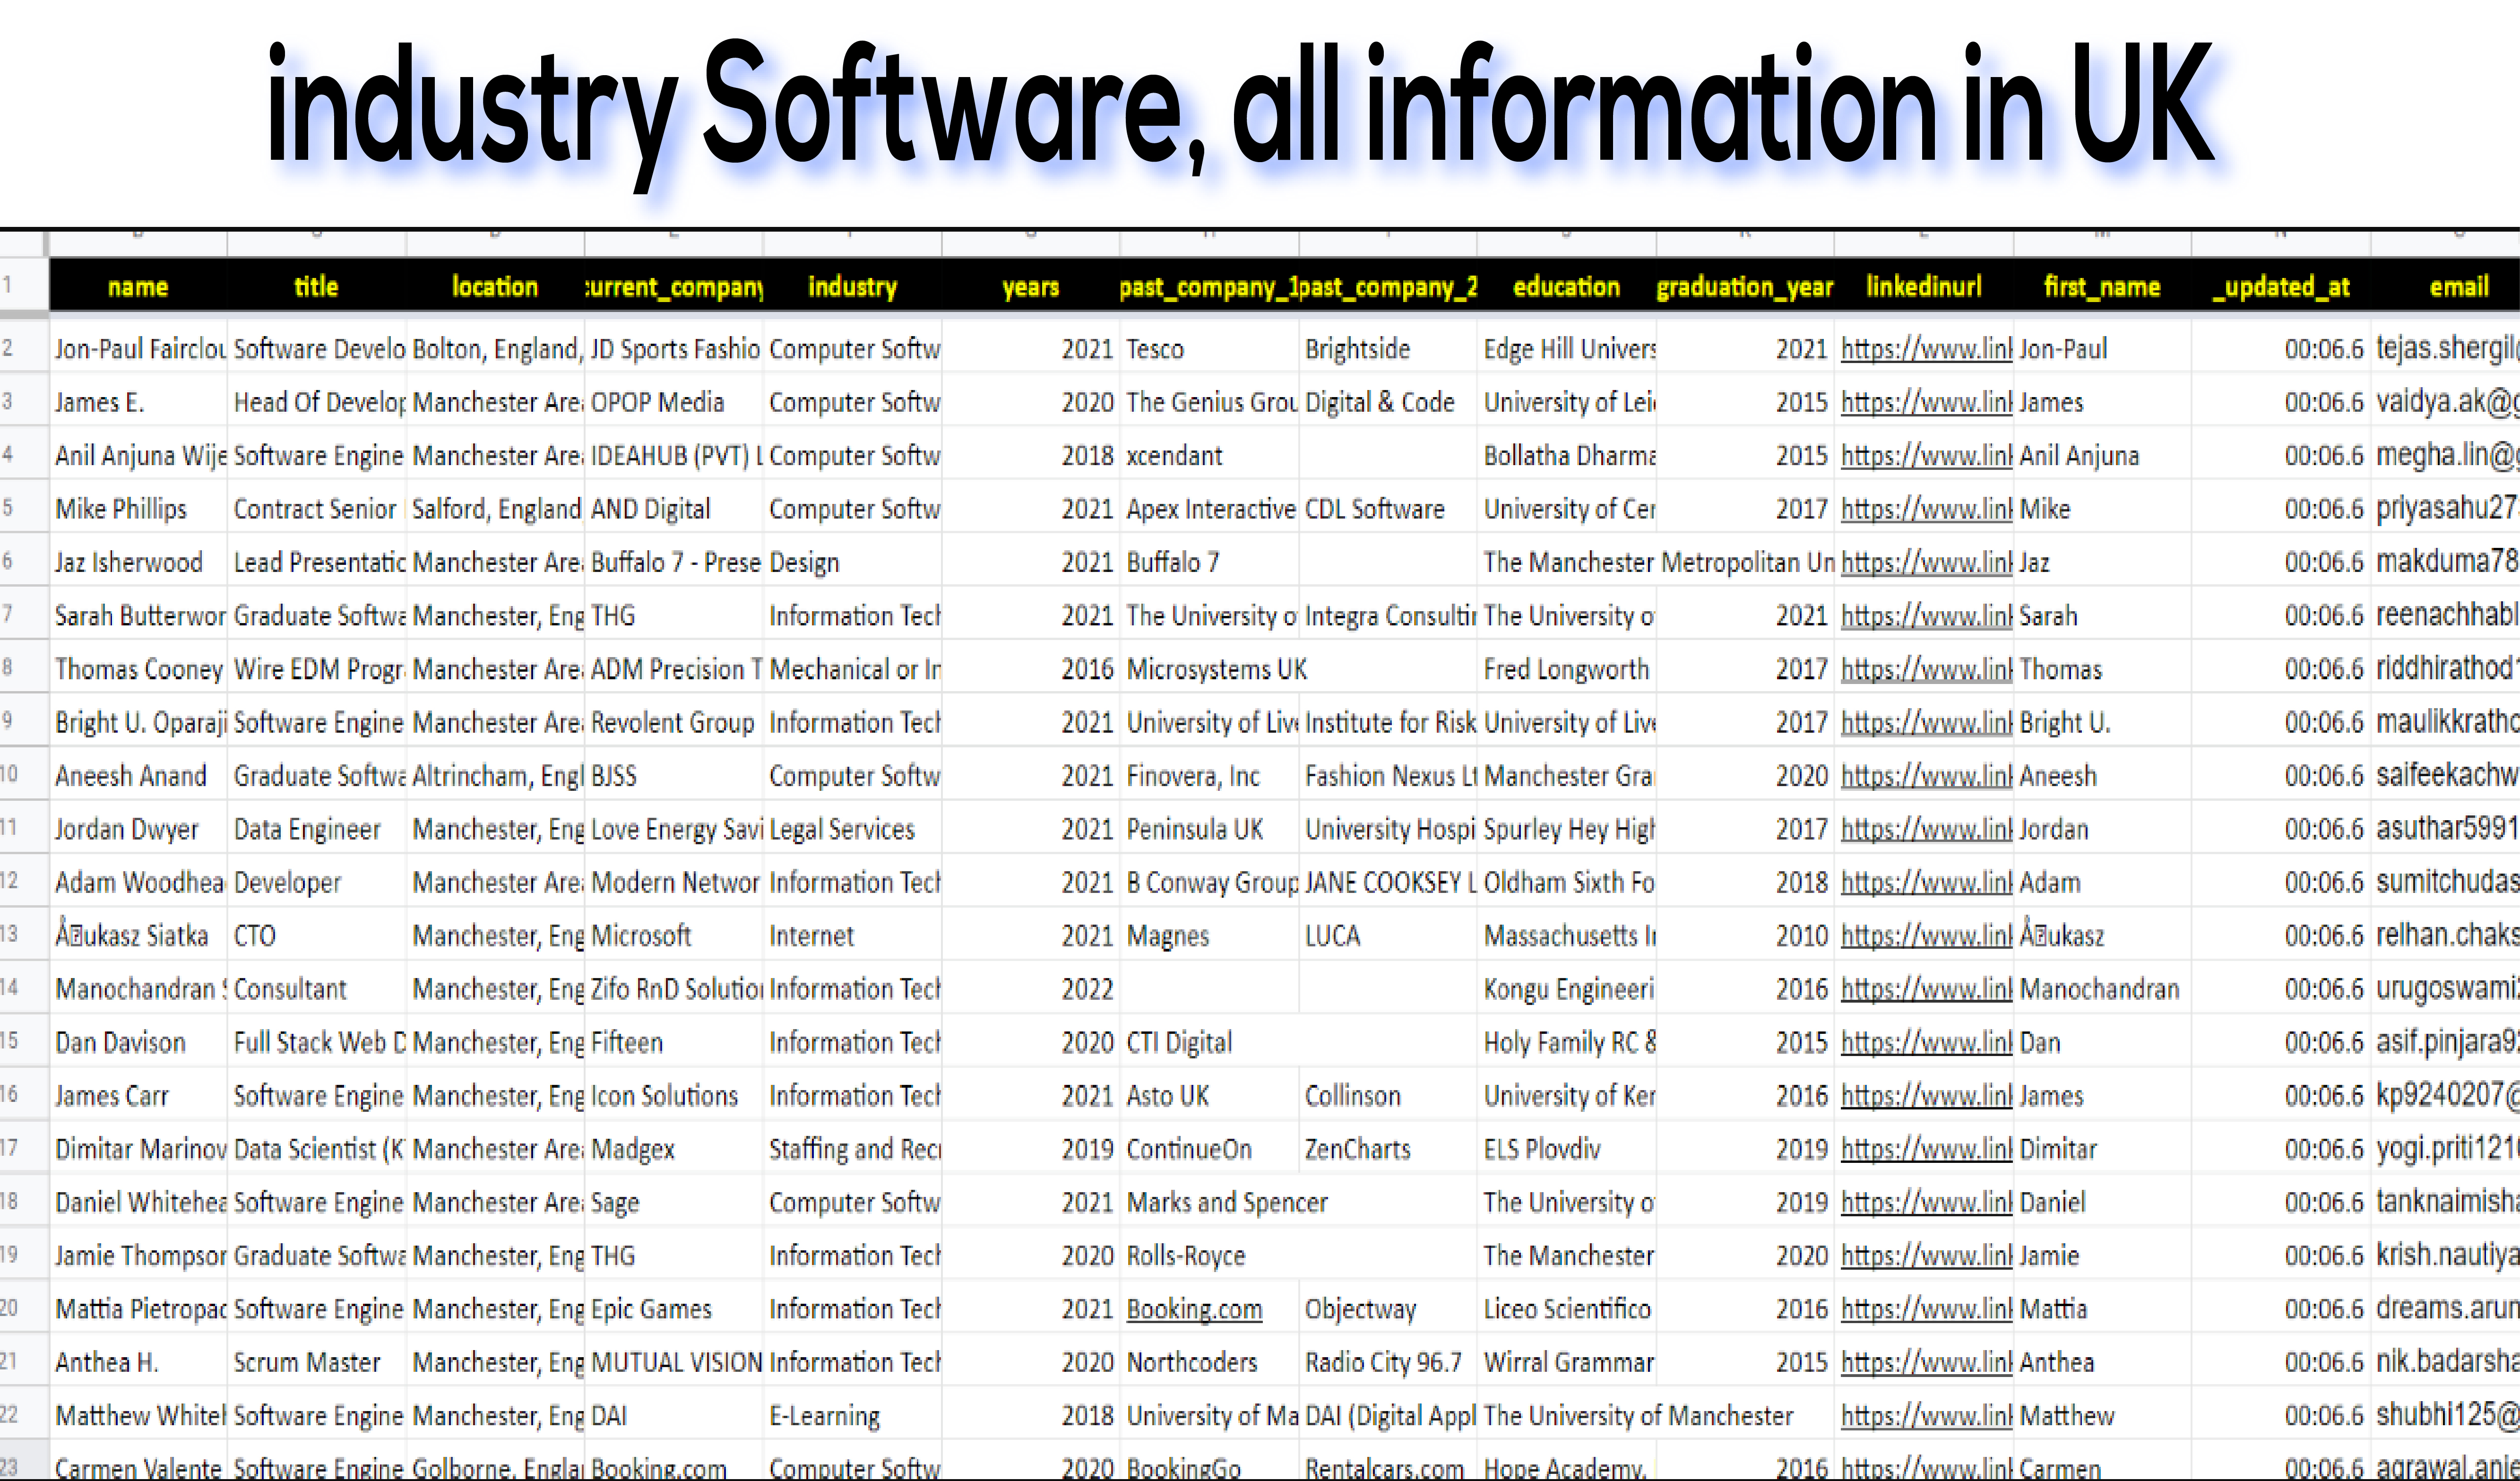Select the "email" column header
The width and height of the screenshot is (2520, 1481).
coord(2460,287)
